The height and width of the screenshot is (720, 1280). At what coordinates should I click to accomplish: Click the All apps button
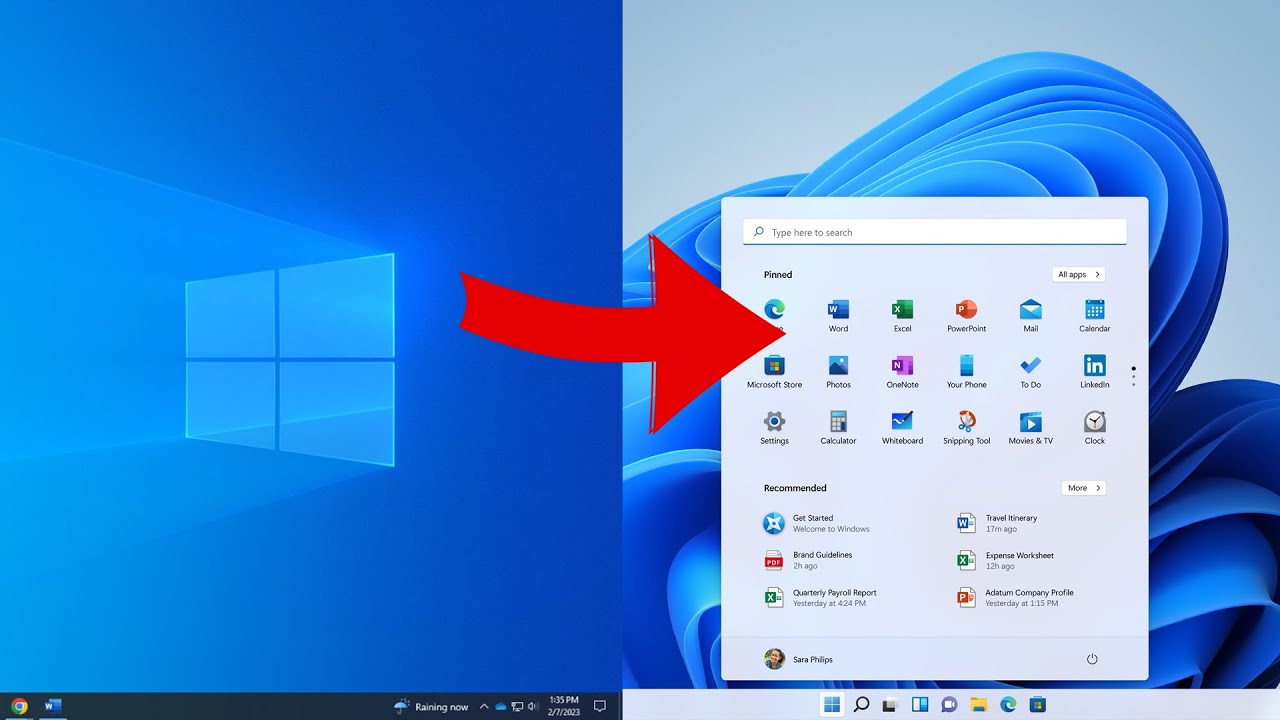1079,274
